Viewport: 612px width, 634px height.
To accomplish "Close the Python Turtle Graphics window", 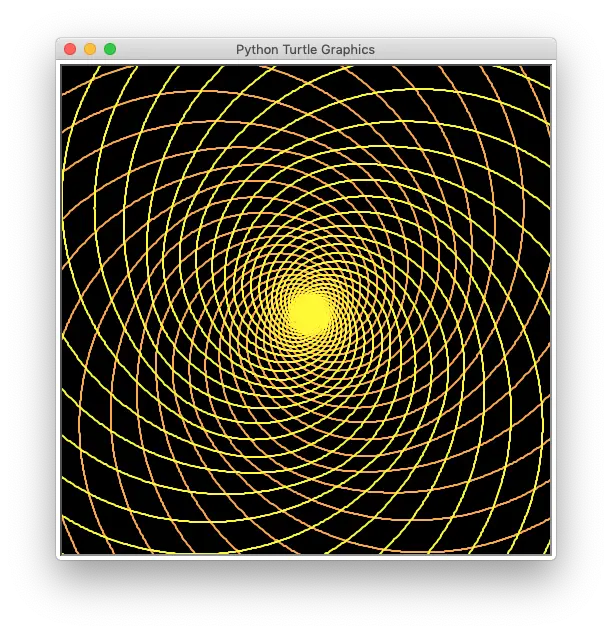I will [x=70, y=49].
